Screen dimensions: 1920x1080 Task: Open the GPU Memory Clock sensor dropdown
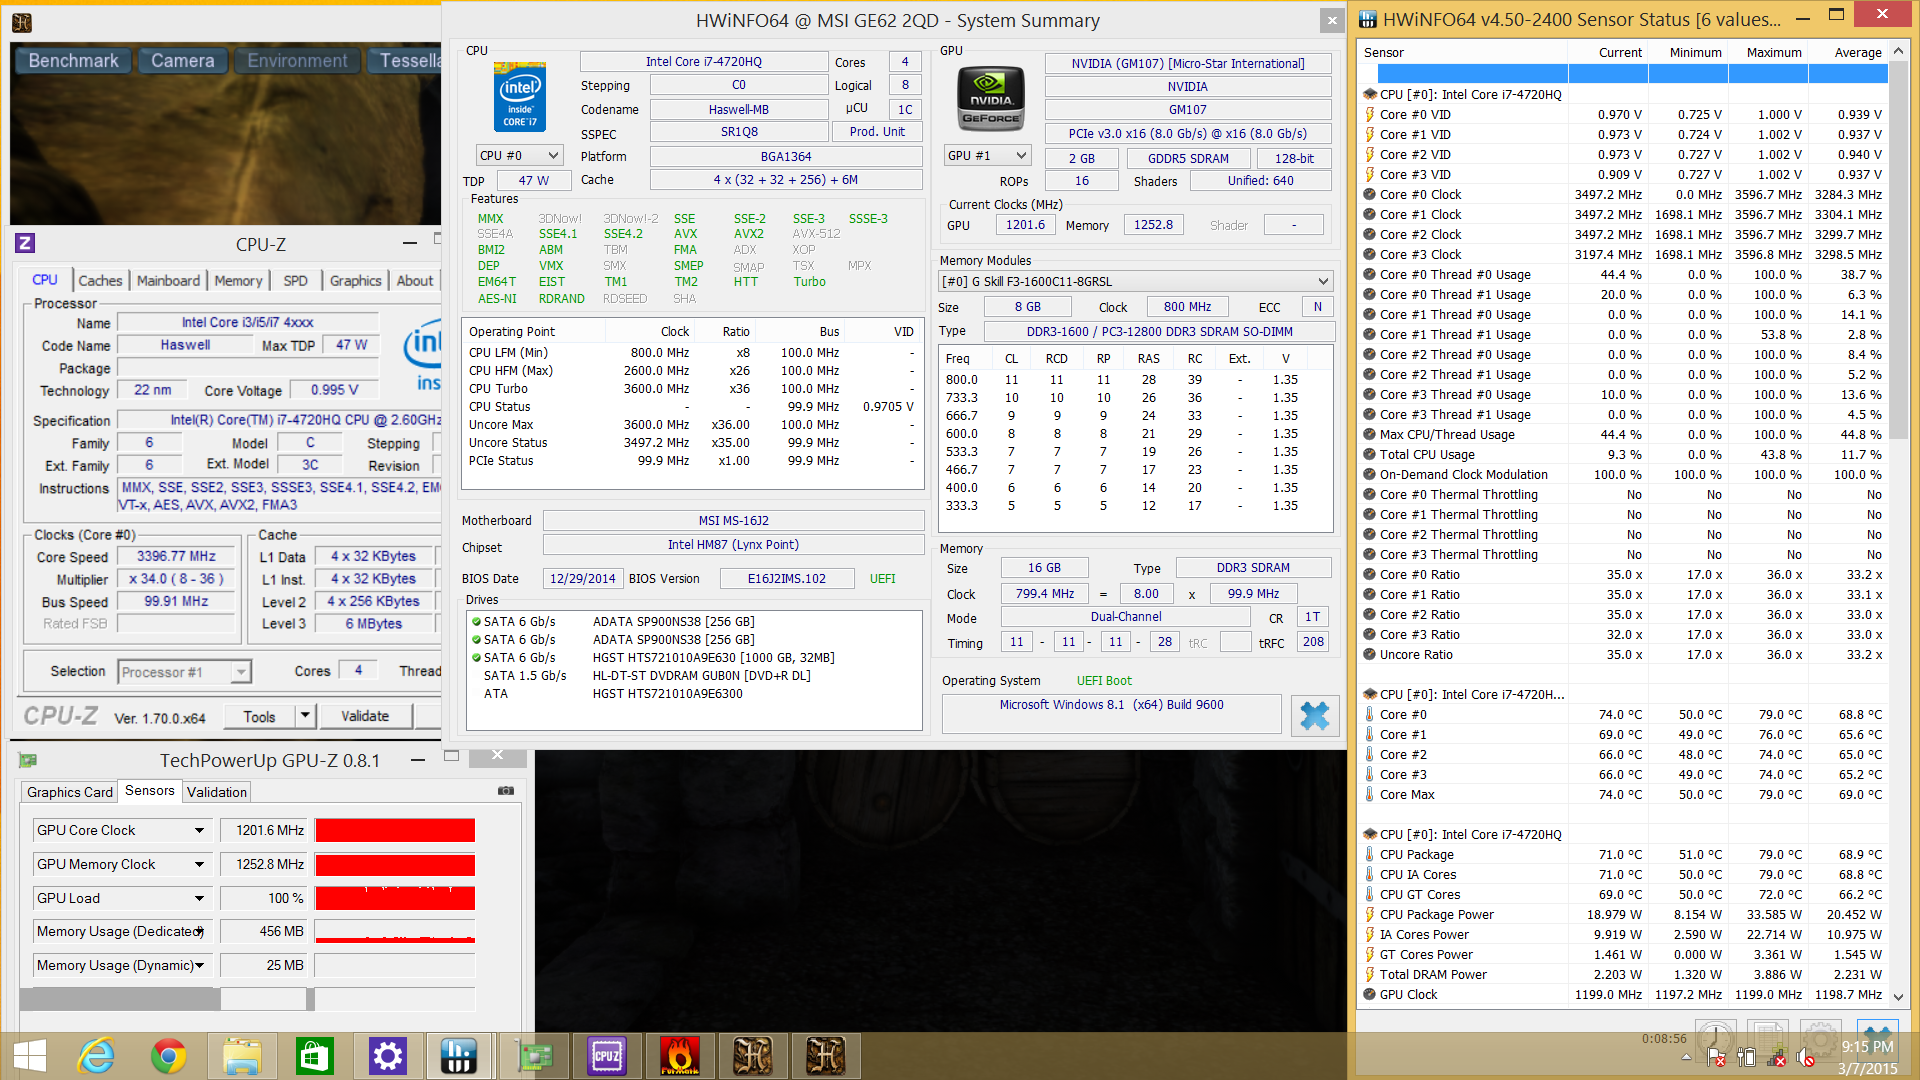tap(199, 865)
